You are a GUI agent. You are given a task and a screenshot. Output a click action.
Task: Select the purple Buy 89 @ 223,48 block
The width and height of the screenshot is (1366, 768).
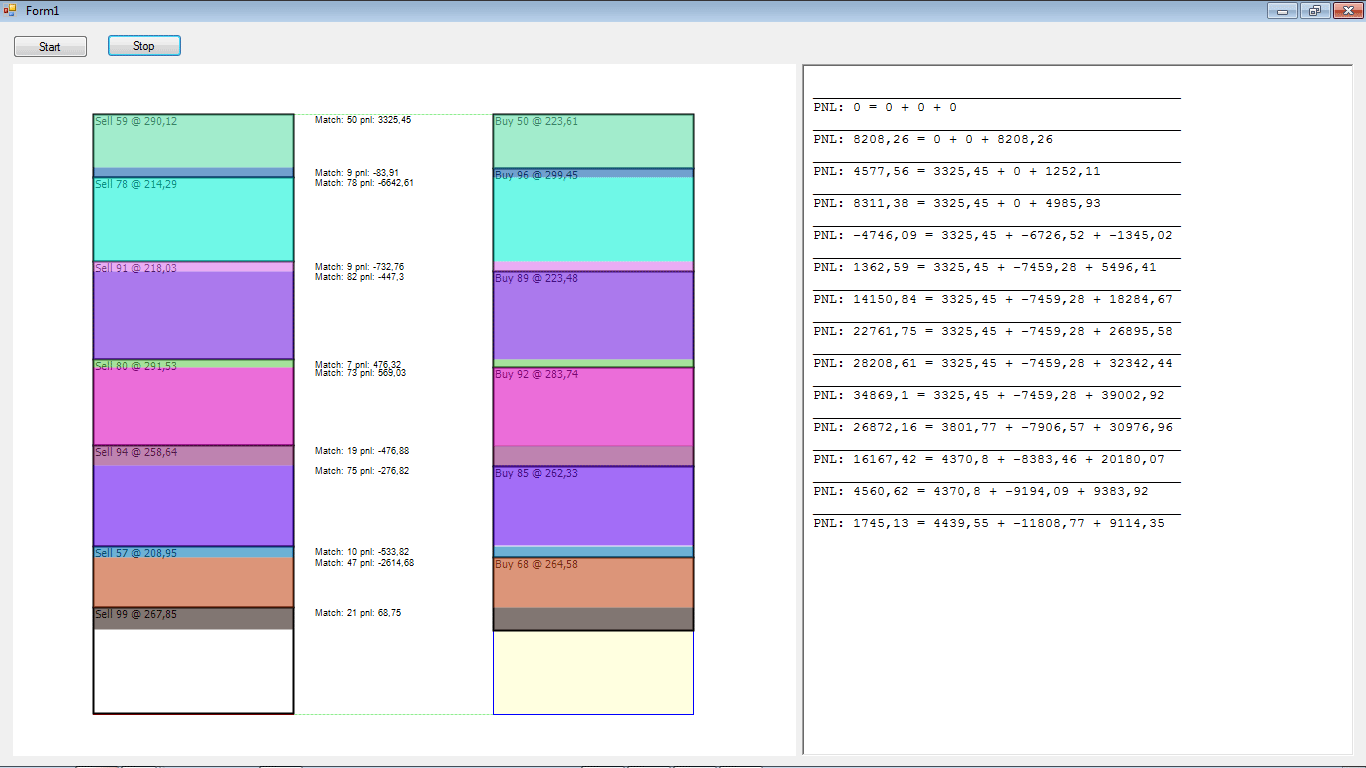(593, 315)
